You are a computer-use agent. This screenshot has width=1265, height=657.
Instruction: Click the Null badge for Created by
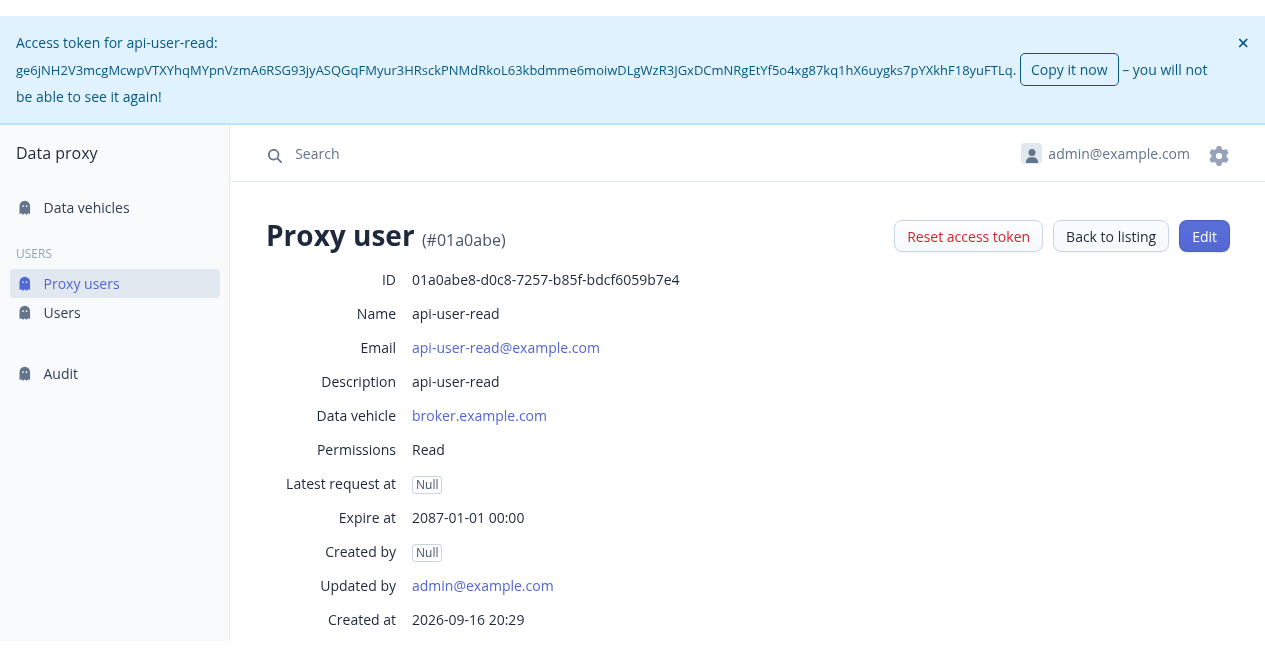[x=427, y=552]
